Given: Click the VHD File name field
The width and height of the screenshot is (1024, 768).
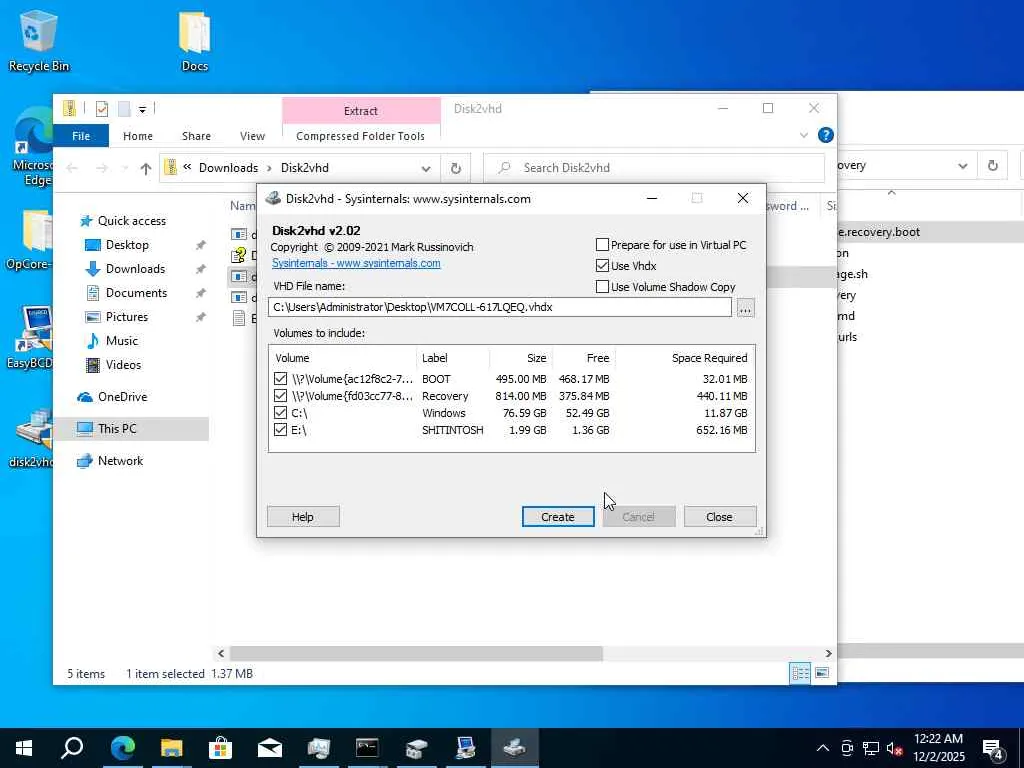Looking at the screenshot, I should [500, 308].
